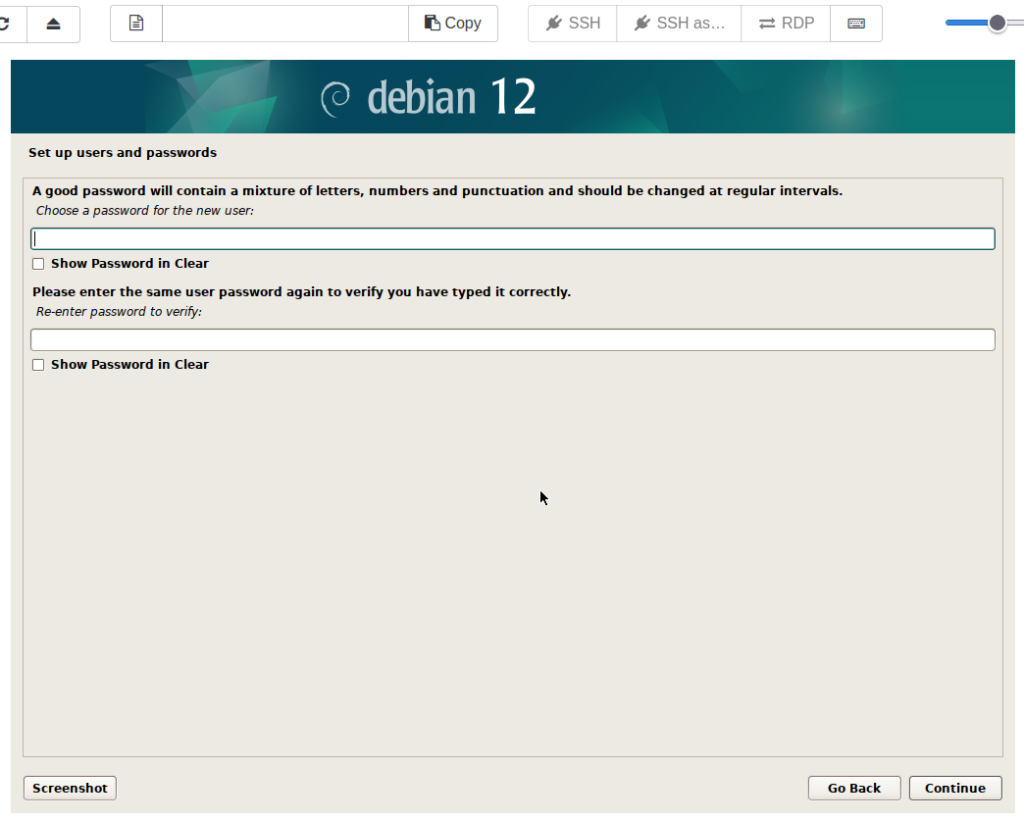Focus the re-enter password verification field
The height and width of the screenshot is (823, 1024).
[x=512, y=340]
